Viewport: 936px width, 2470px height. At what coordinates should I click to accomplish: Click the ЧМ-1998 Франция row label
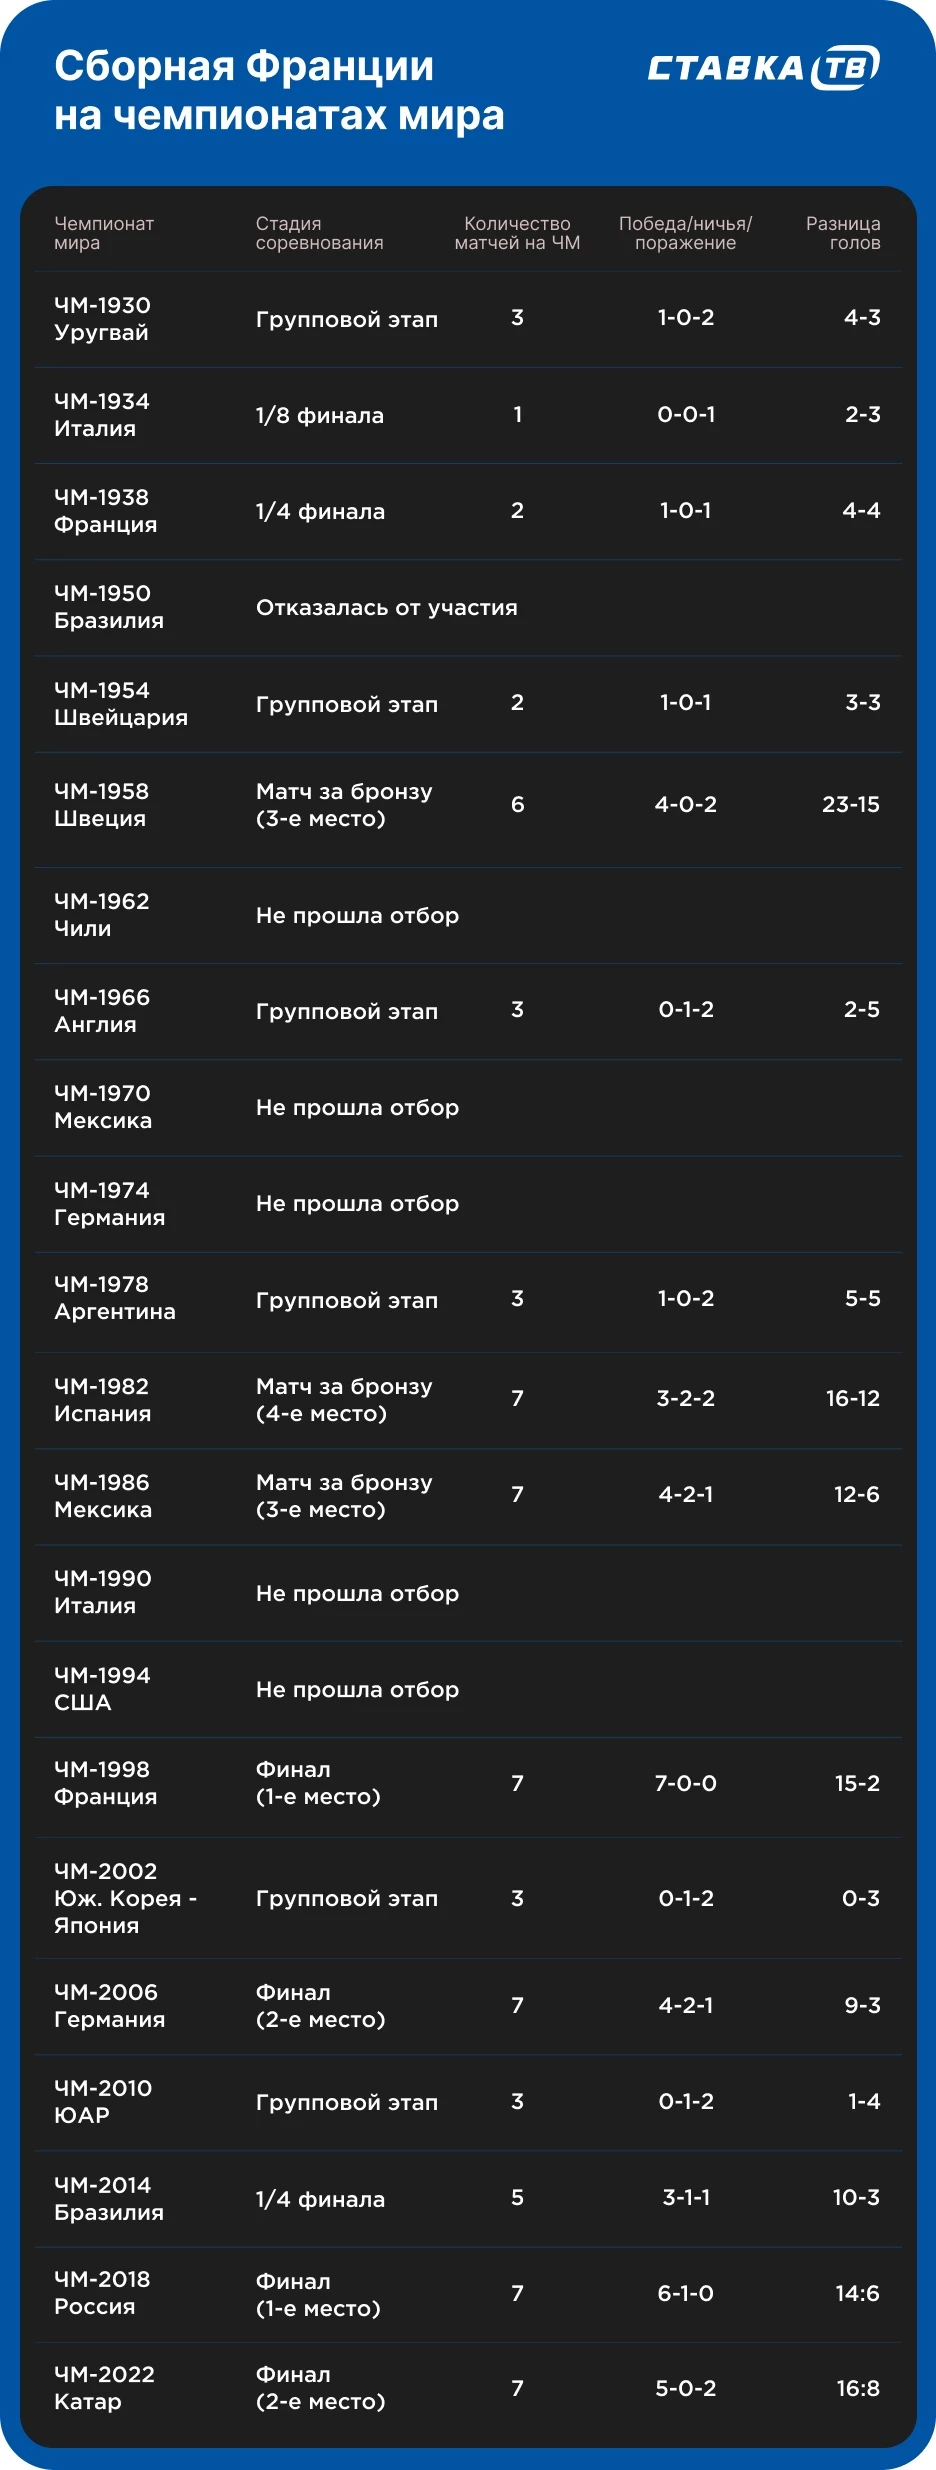point(105,1782)
